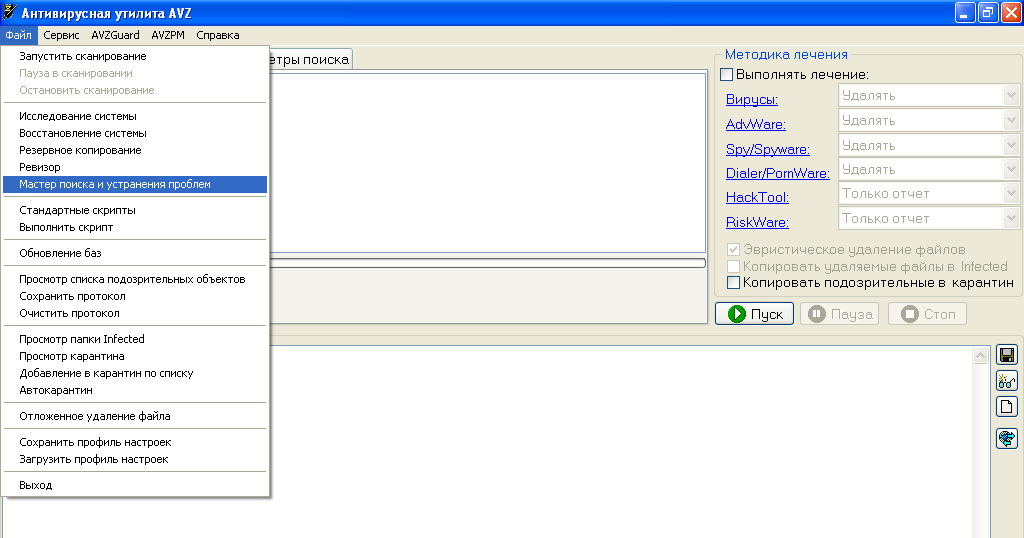This screenshot has height=538, width=1024.
Task: Select 'Отложенное удаление файла' menu item
Action: coord(135,416)
